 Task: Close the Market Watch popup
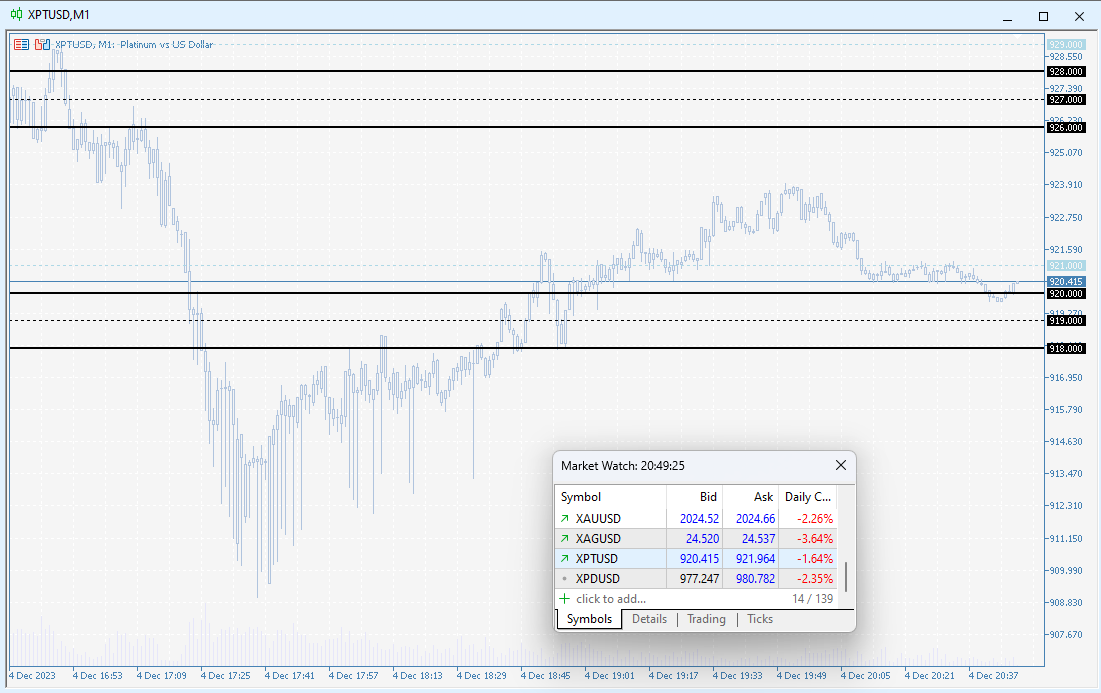pyautogui.click(x=841, y=465)
